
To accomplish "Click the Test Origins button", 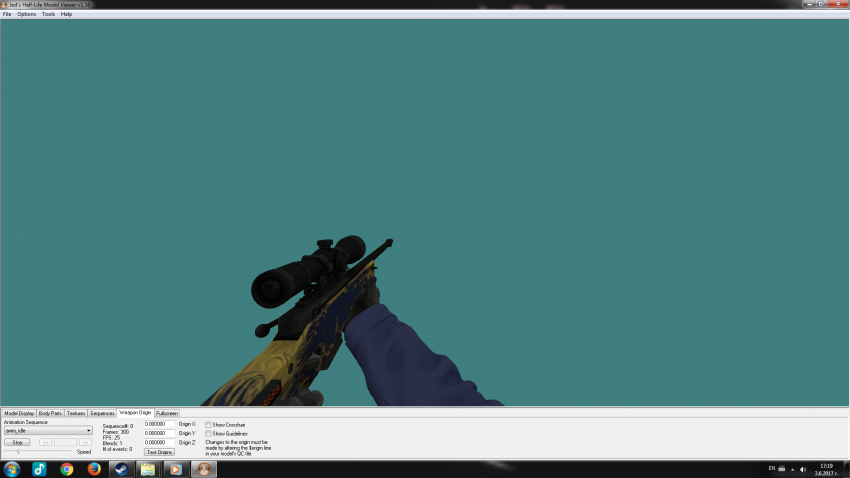I will 159,452.
